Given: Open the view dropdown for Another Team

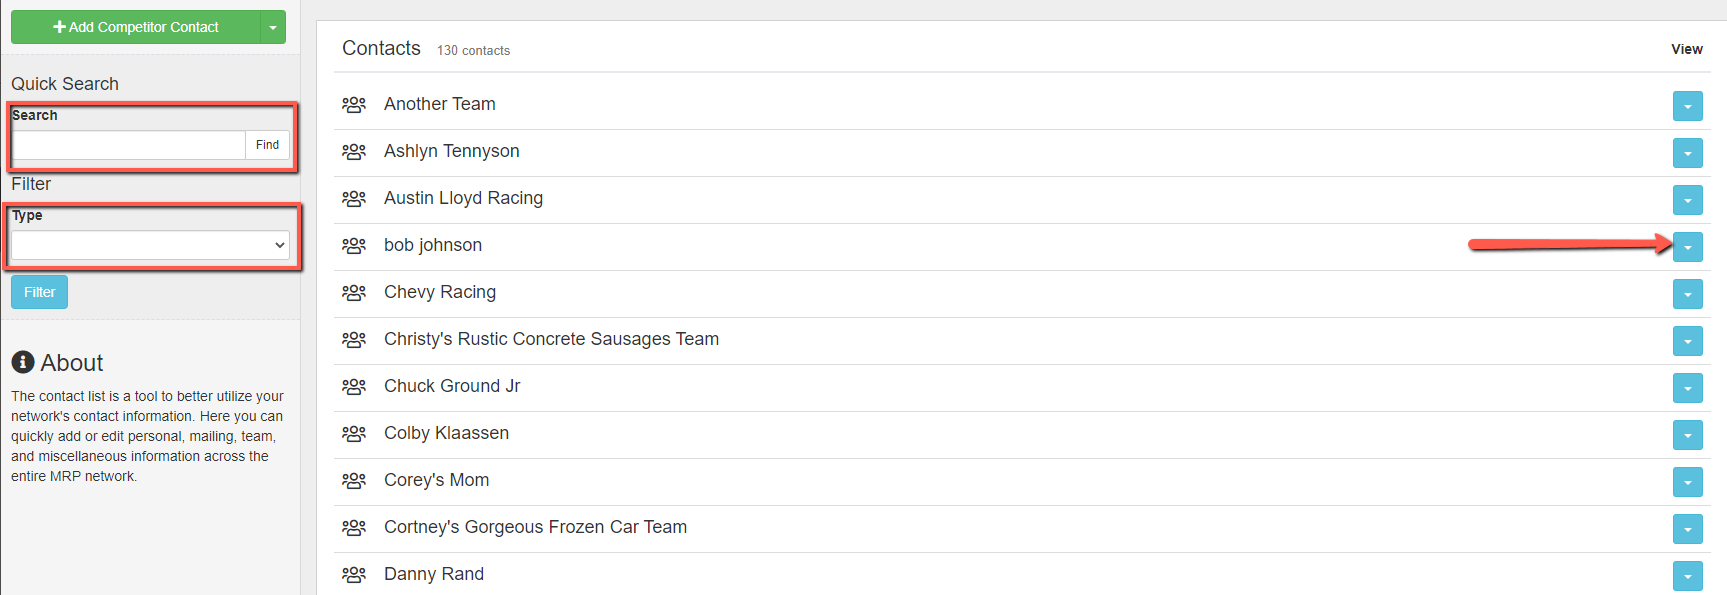Looking at the screenshot, I should (x=1687, y=106).
